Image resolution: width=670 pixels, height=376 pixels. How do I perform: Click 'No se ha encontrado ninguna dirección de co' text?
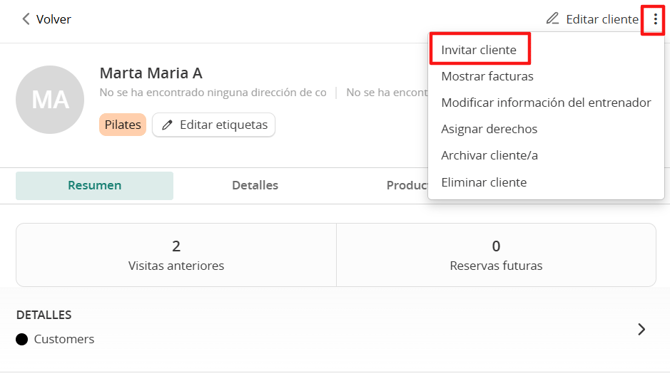pos(213,92)
